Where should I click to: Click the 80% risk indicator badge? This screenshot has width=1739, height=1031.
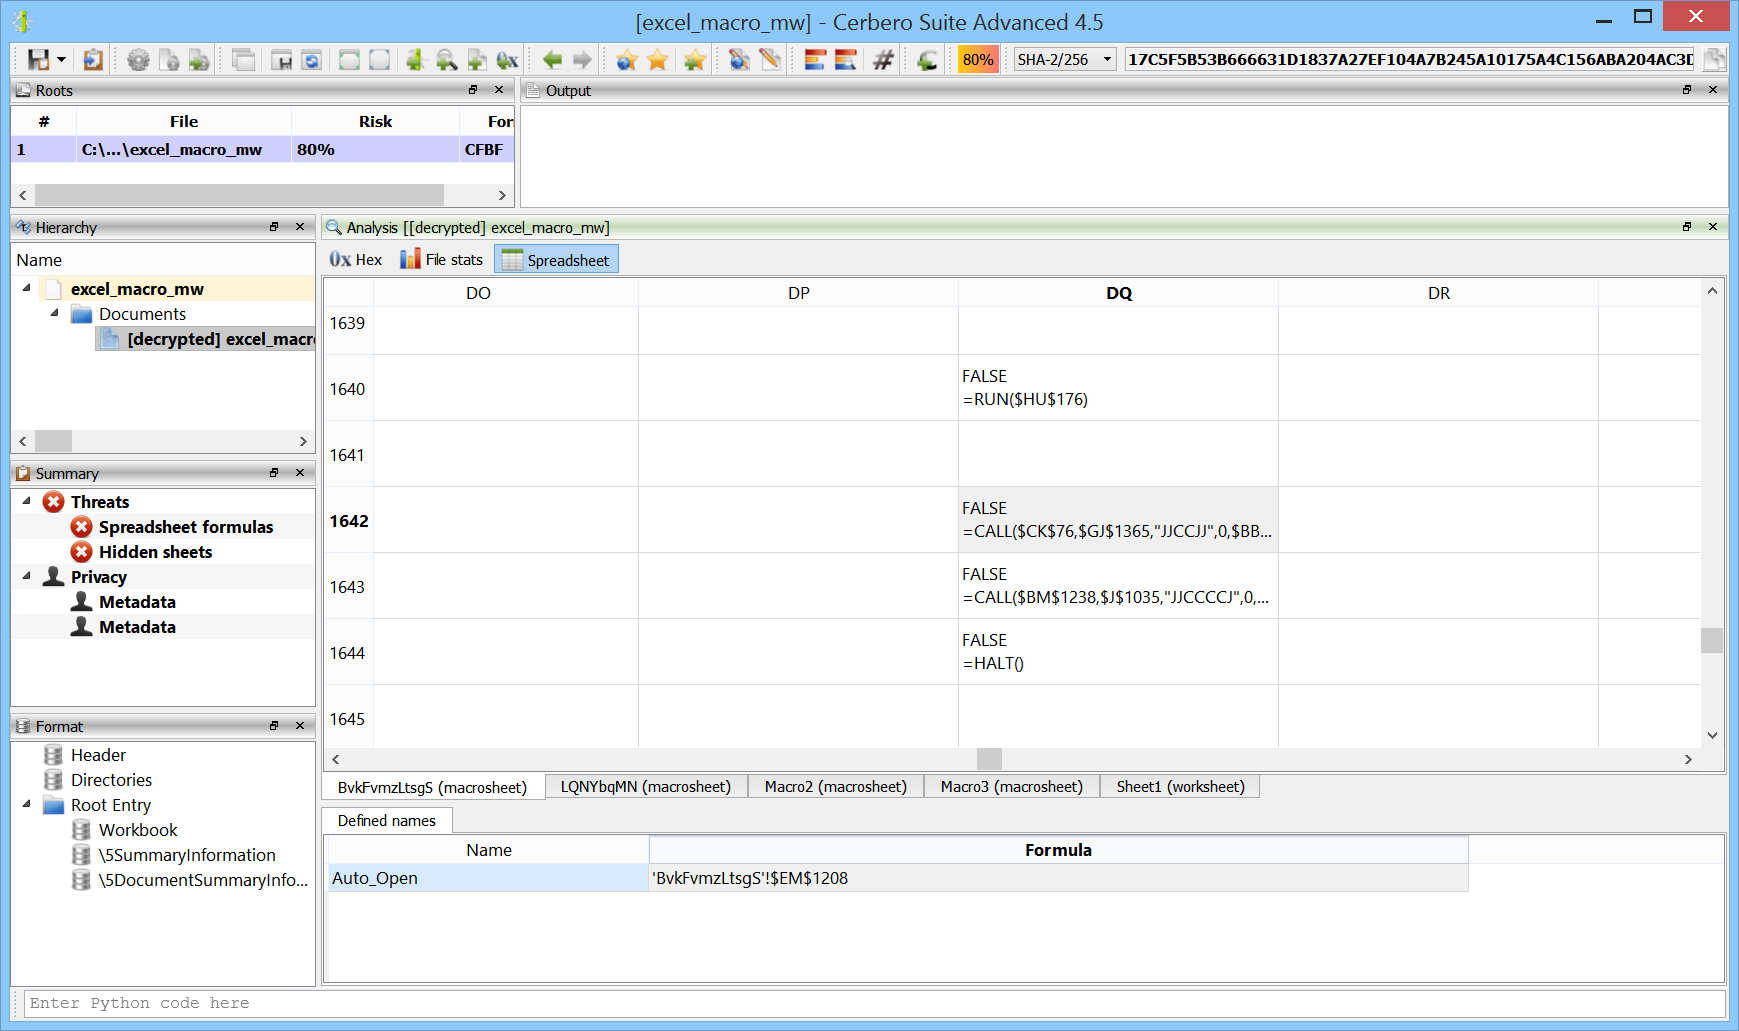tap(978, 60)
